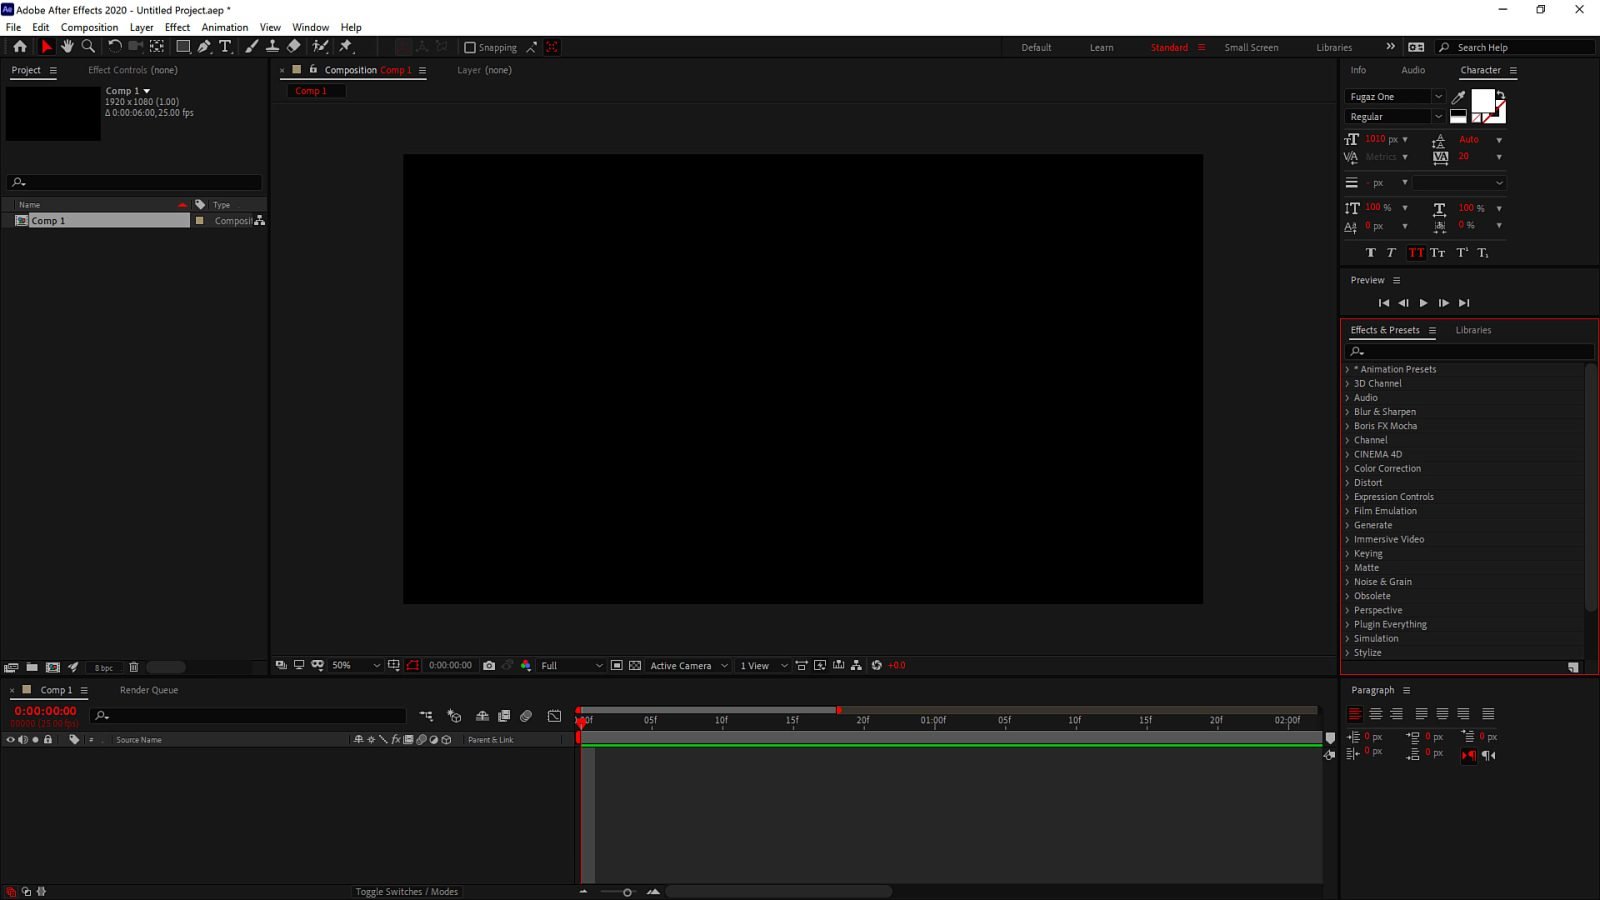The height and width of the screenshot is (900, 1600).
Task: Open the Fugaz One font dropdown
Action: pos(1438,96)
